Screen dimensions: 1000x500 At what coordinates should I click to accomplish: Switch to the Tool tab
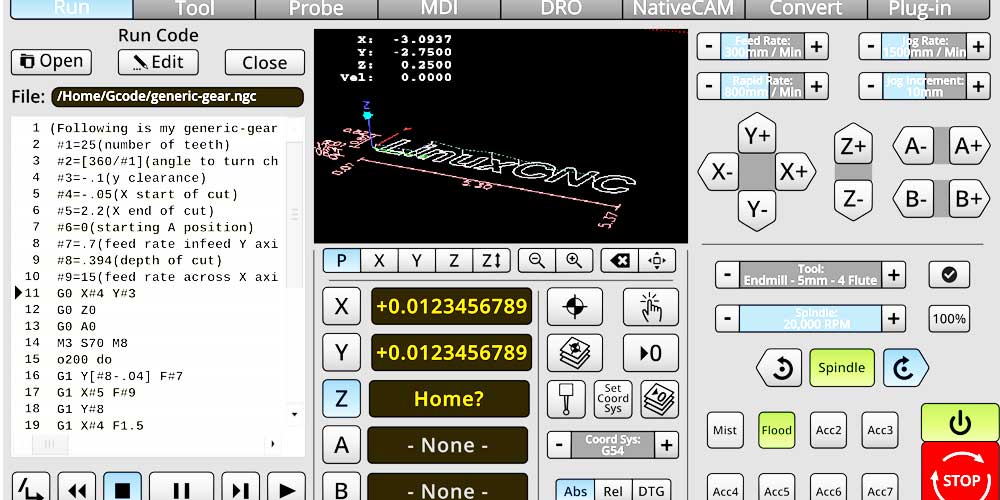(x=194, y=9)
